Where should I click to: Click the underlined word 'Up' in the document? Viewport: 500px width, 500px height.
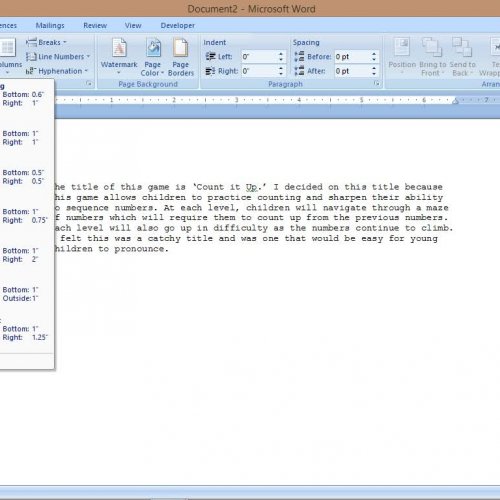pyautogui.click(x=252, y=187)
